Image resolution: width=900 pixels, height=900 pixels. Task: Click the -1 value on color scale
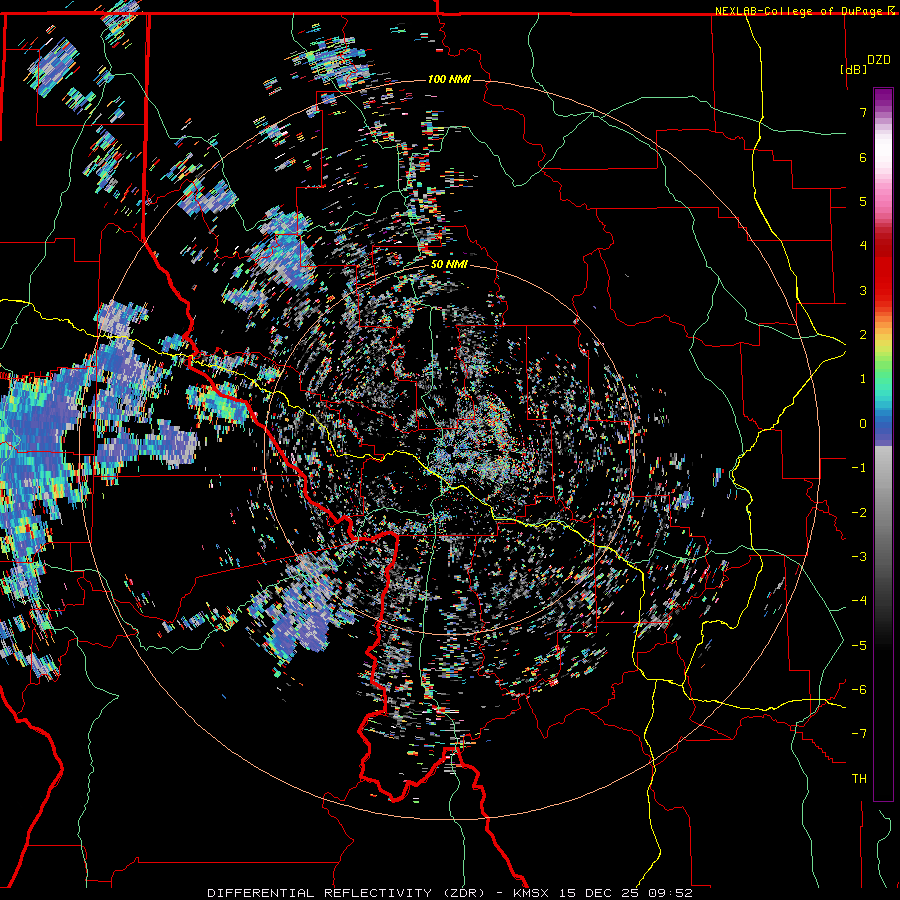tap(859, 468)
